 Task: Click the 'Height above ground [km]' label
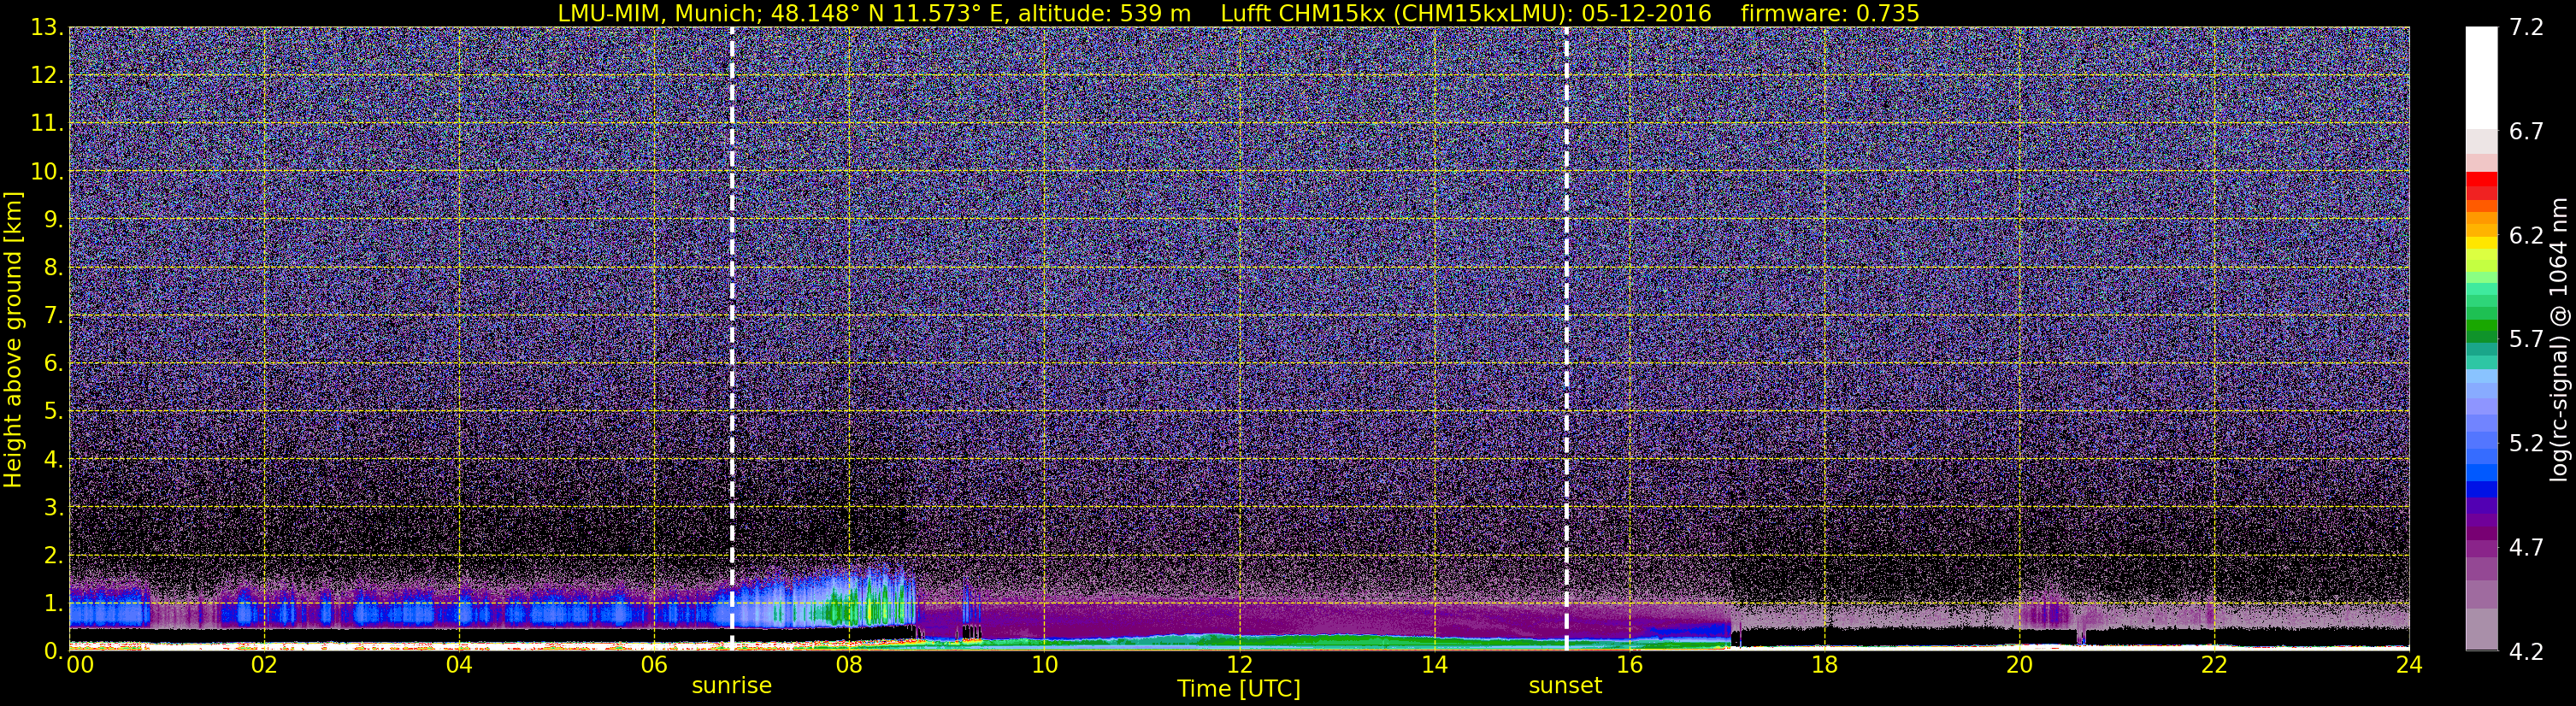pos(13,339)
